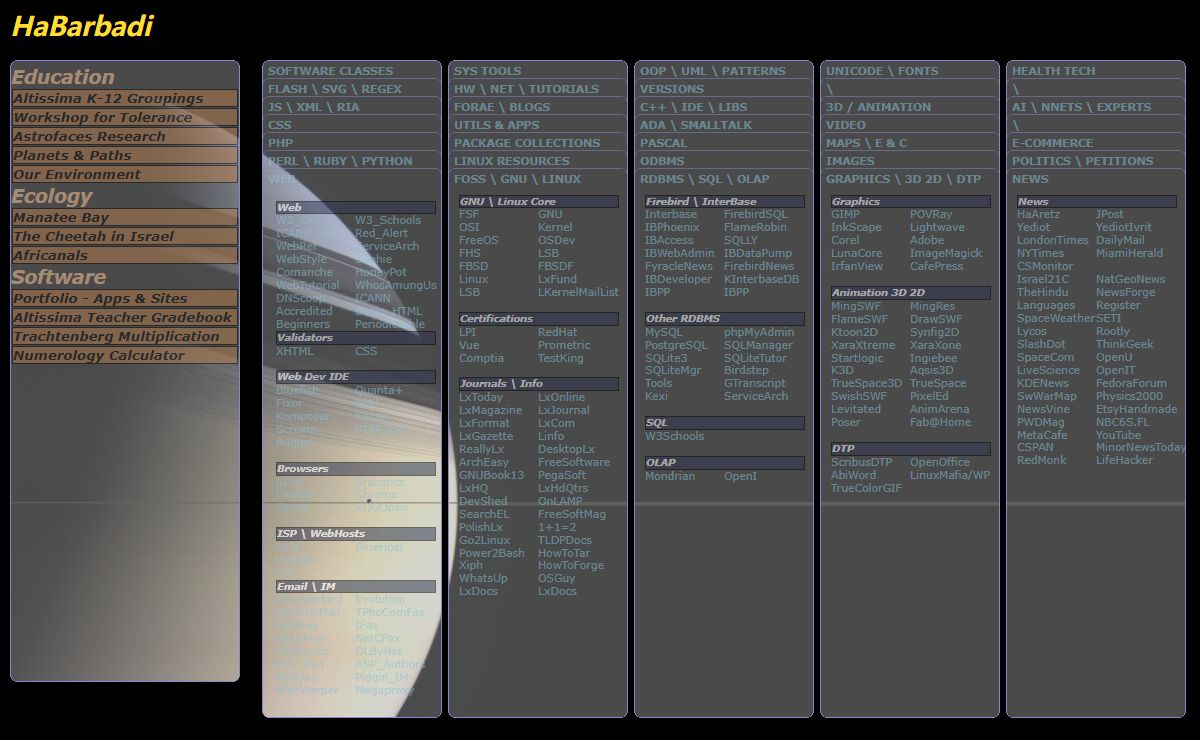Expand the FLASH \ SVG \ REGEX section
This screenshot has height=740, width=1200.
click(351, 89)
